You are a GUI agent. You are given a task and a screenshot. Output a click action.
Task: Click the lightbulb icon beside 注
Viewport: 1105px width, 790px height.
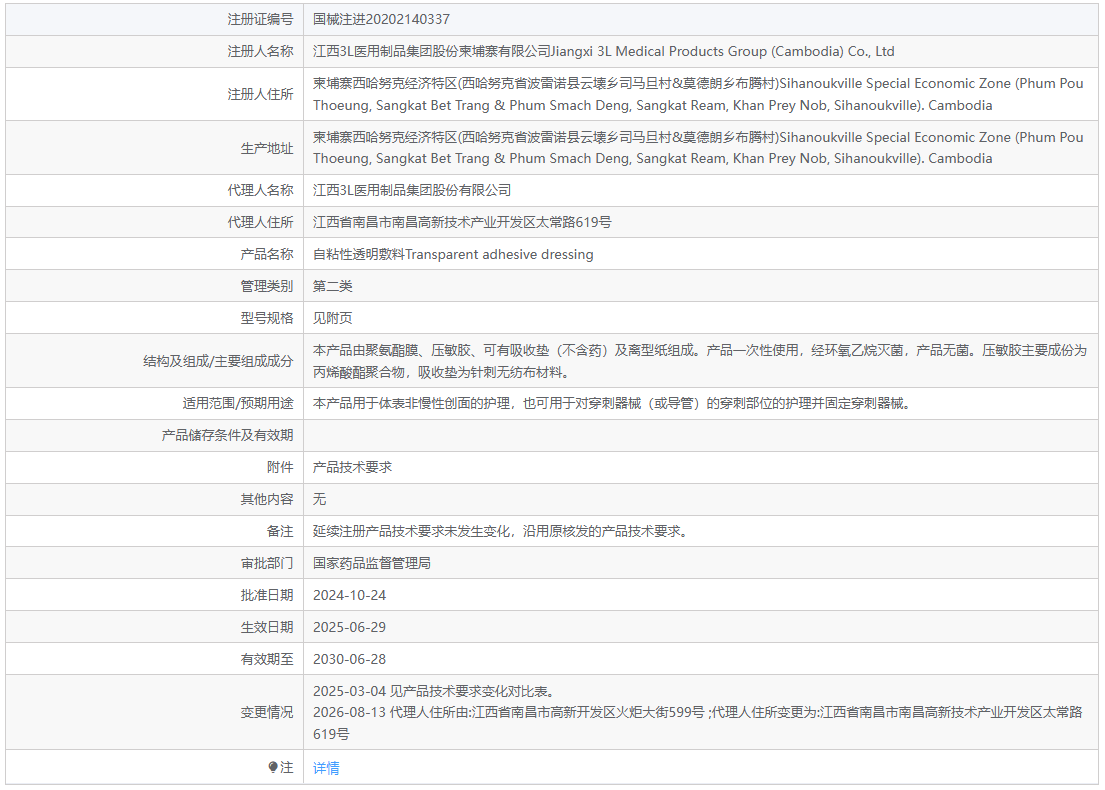[273, 767]
